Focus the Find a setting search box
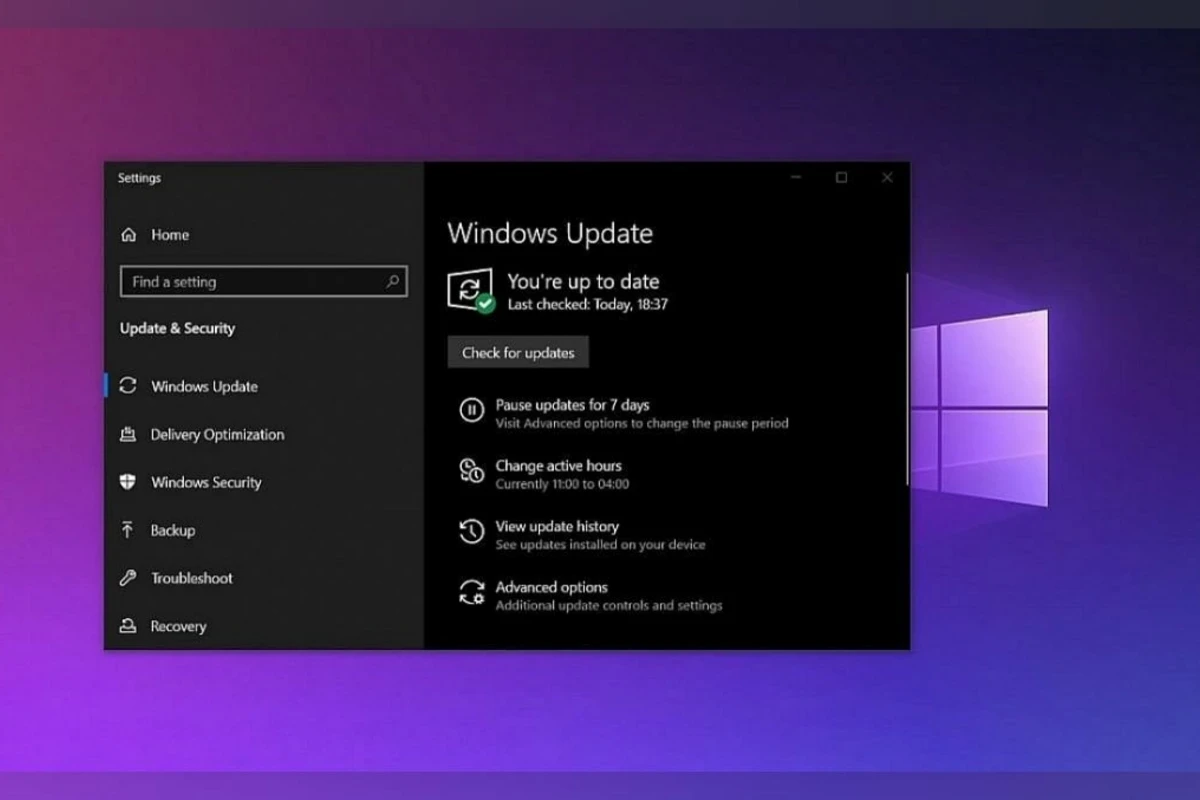 [x=263, y=282]
